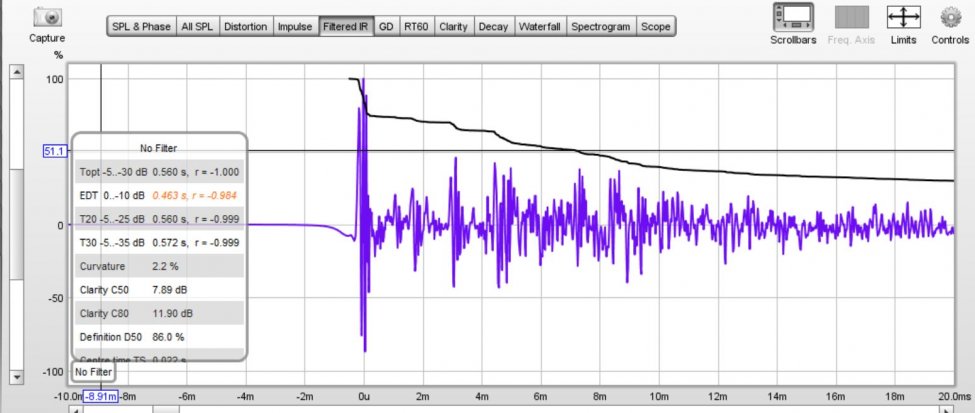Open the Impulse tab
The width and height of the screenshot is (975, 413).
(x=295, y=27)
